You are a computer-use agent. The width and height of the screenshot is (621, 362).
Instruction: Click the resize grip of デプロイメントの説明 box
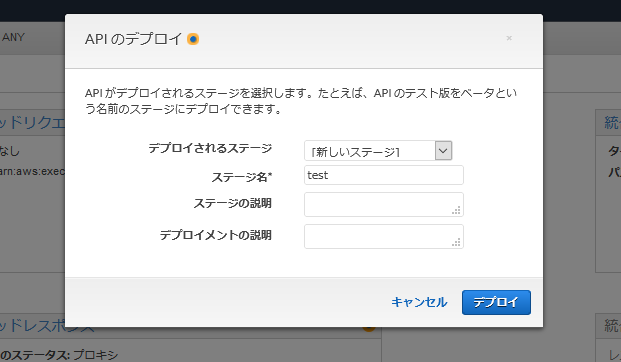[x=456, y=243]
